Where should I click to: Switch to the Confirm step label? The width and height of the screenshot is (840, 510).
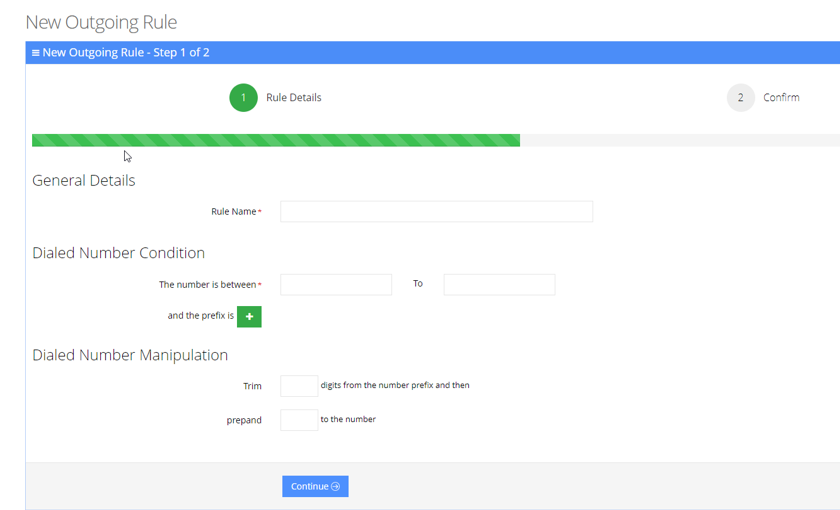coord(781,98)
